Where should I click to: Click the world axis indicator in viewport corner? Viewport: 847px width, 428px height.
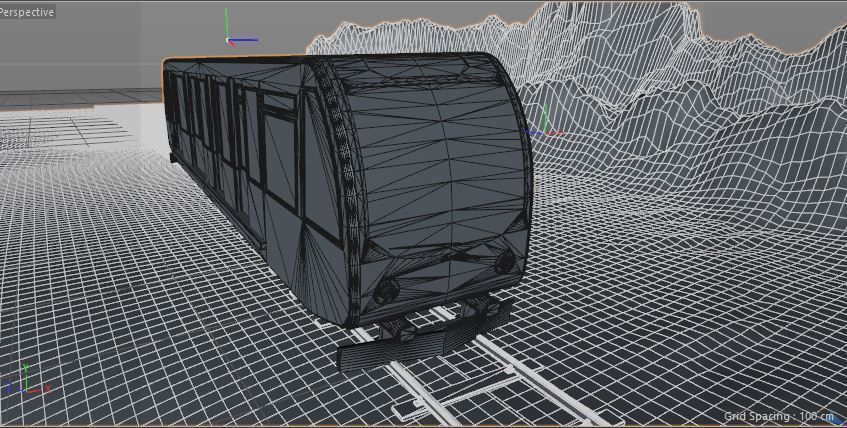(x=27, y=377)
